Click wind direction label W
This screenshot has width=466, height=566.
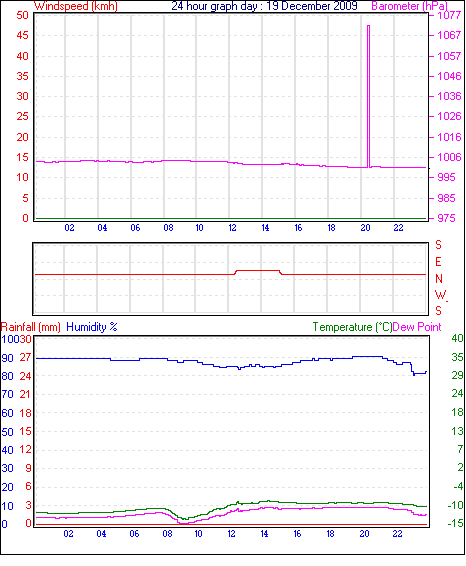pos(440,295)
